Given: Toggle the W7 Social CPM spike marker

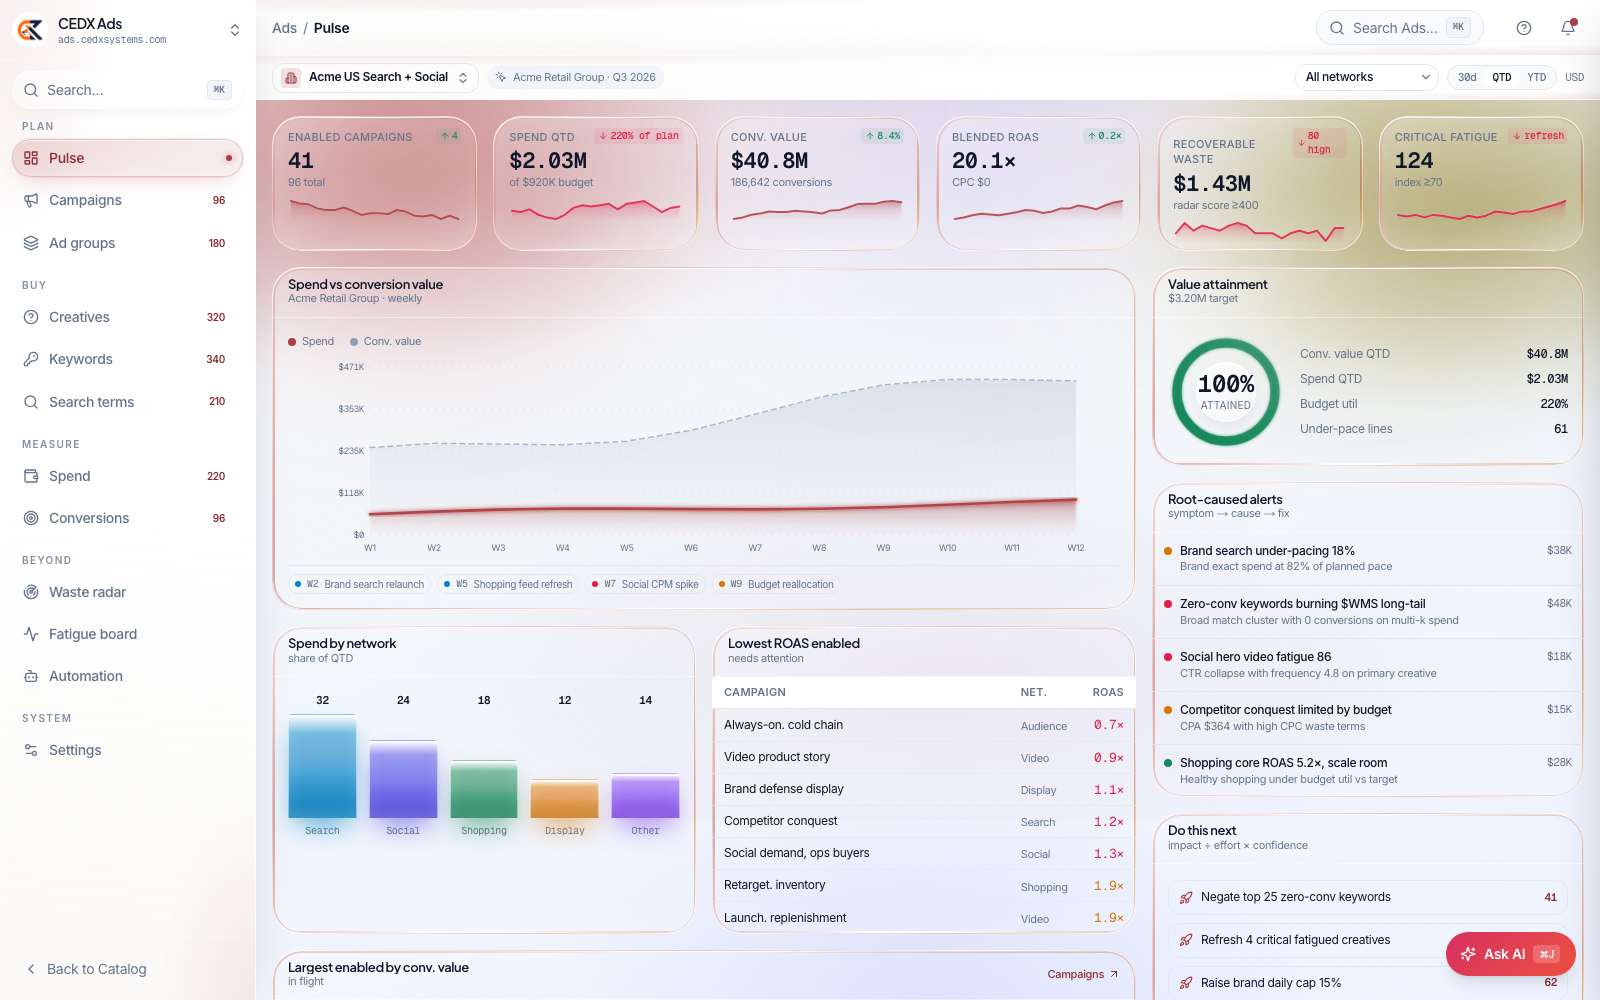Looking at the screenshot, I should point(645,584).
